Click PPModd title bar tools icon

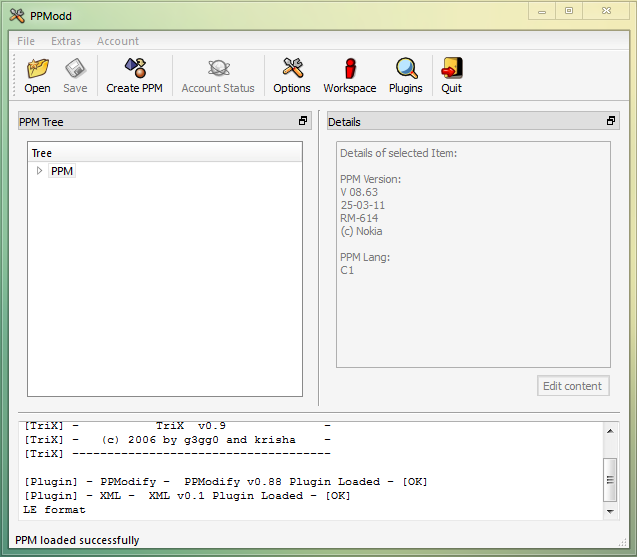pos(17,15)
